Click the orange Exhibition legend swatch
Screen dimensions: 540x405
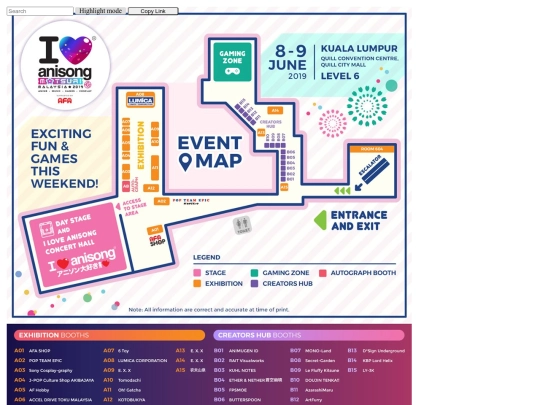tap(197, 283)
